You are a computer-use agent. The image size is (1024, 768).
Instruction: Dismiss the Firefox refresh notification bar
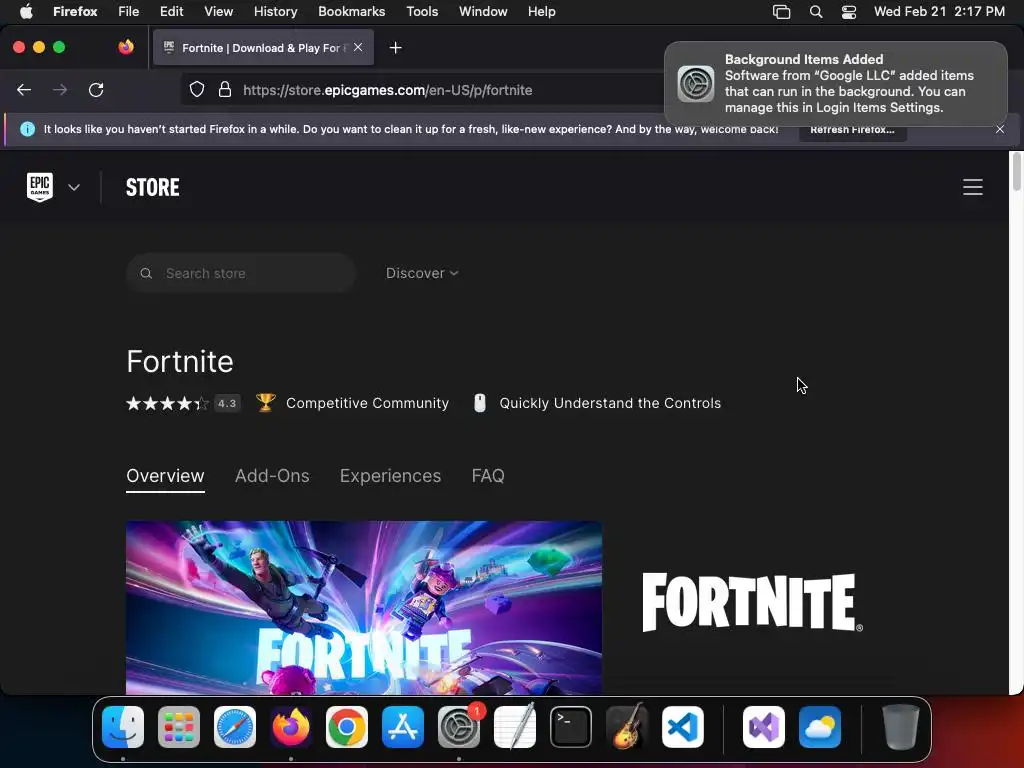1000,129
